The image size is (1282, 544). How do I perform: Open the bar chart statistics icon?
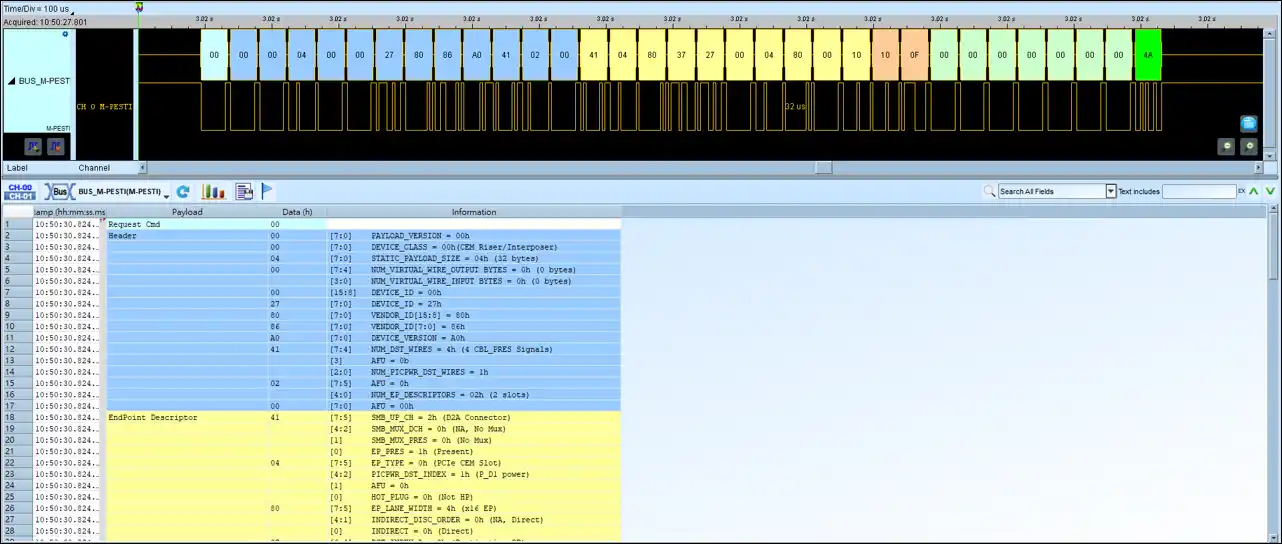[x=214, y=191]
